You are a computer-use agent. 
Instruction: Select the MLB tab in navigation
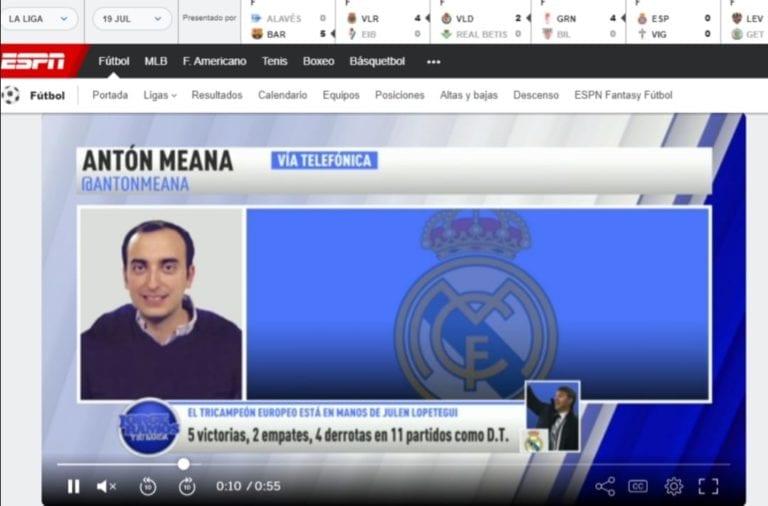(156, 61)
